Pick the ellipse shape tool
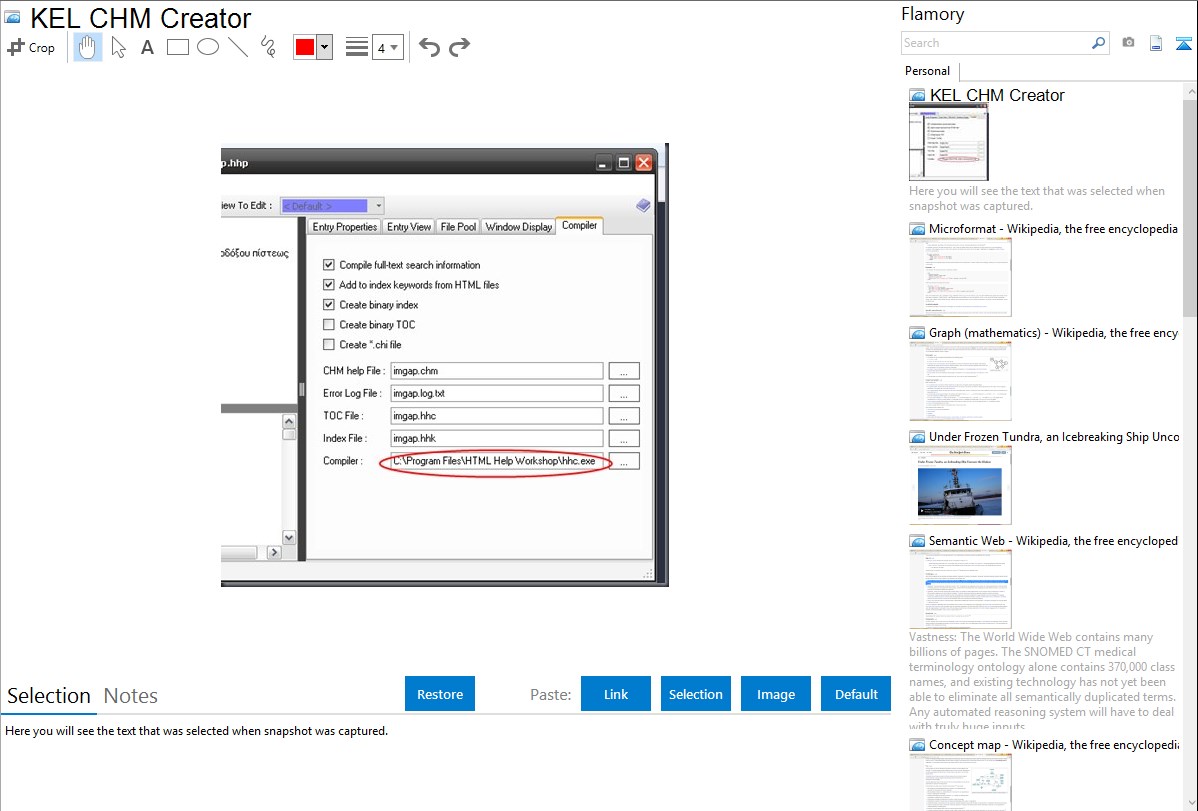The image size is (1198, 811). click(208, 47)
